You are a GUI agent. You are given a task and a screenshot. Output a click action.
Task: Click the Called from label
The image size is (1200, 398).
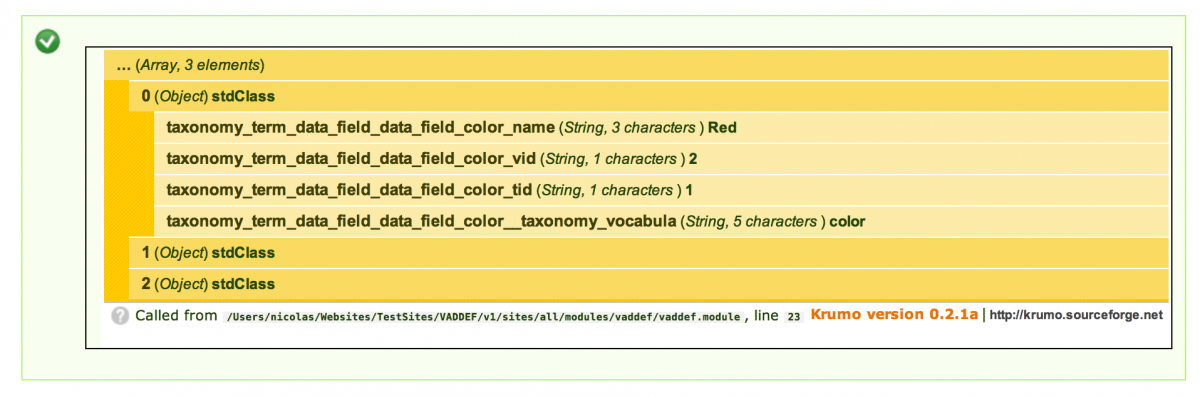pyautogui.click(x=176, y=315)
